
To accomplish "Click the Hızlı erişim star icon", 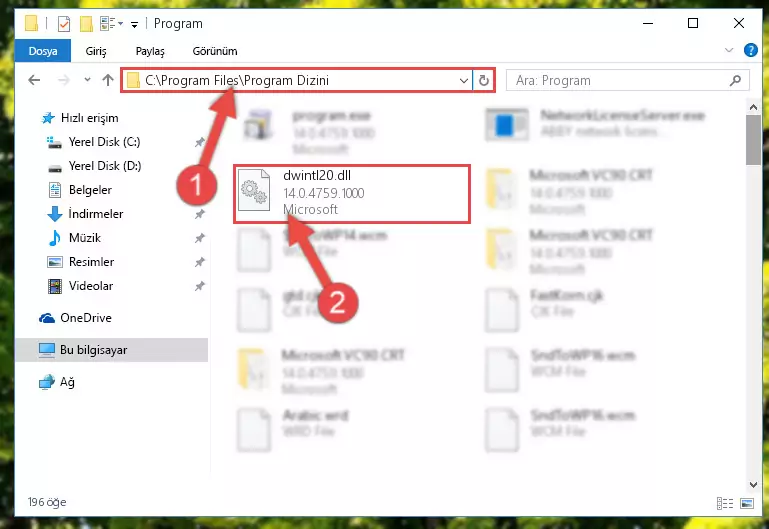I will (48, 118).
